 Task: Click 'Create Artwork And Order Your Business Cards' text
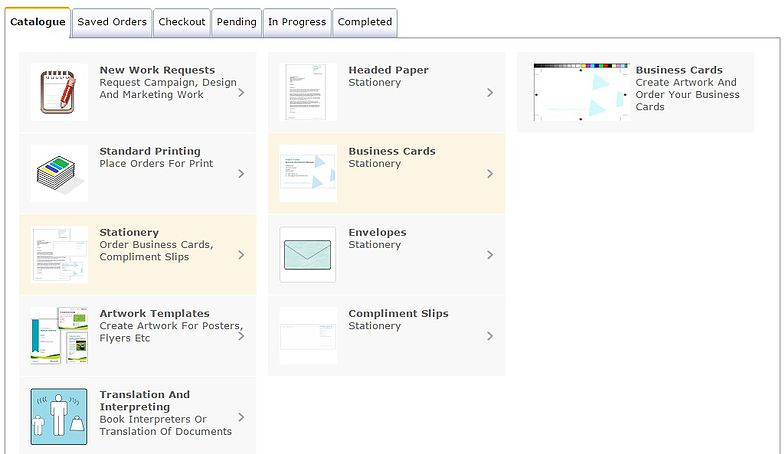[688, 94]
